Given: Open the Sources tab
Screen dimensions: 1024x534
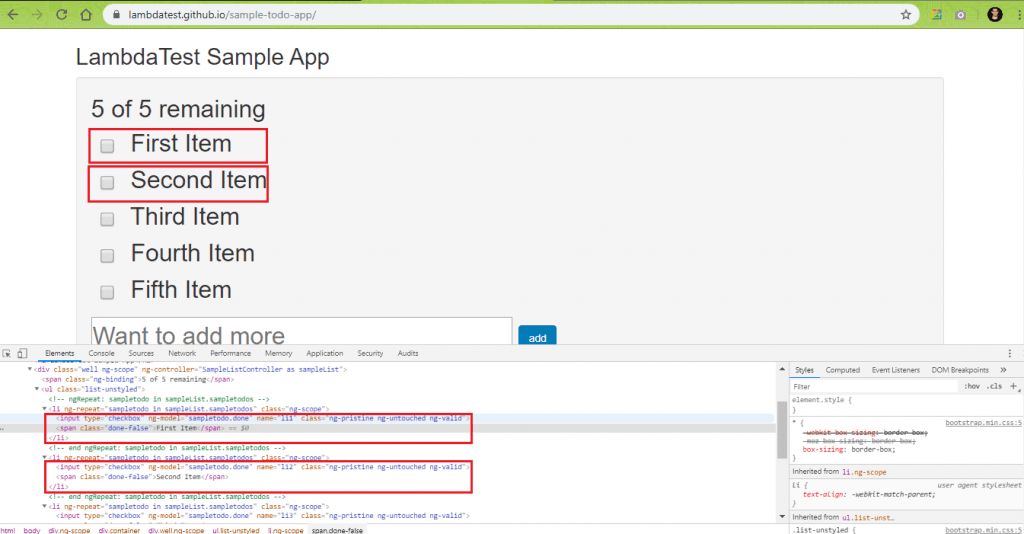Looking at the screenshot, I should coord(141,353).
